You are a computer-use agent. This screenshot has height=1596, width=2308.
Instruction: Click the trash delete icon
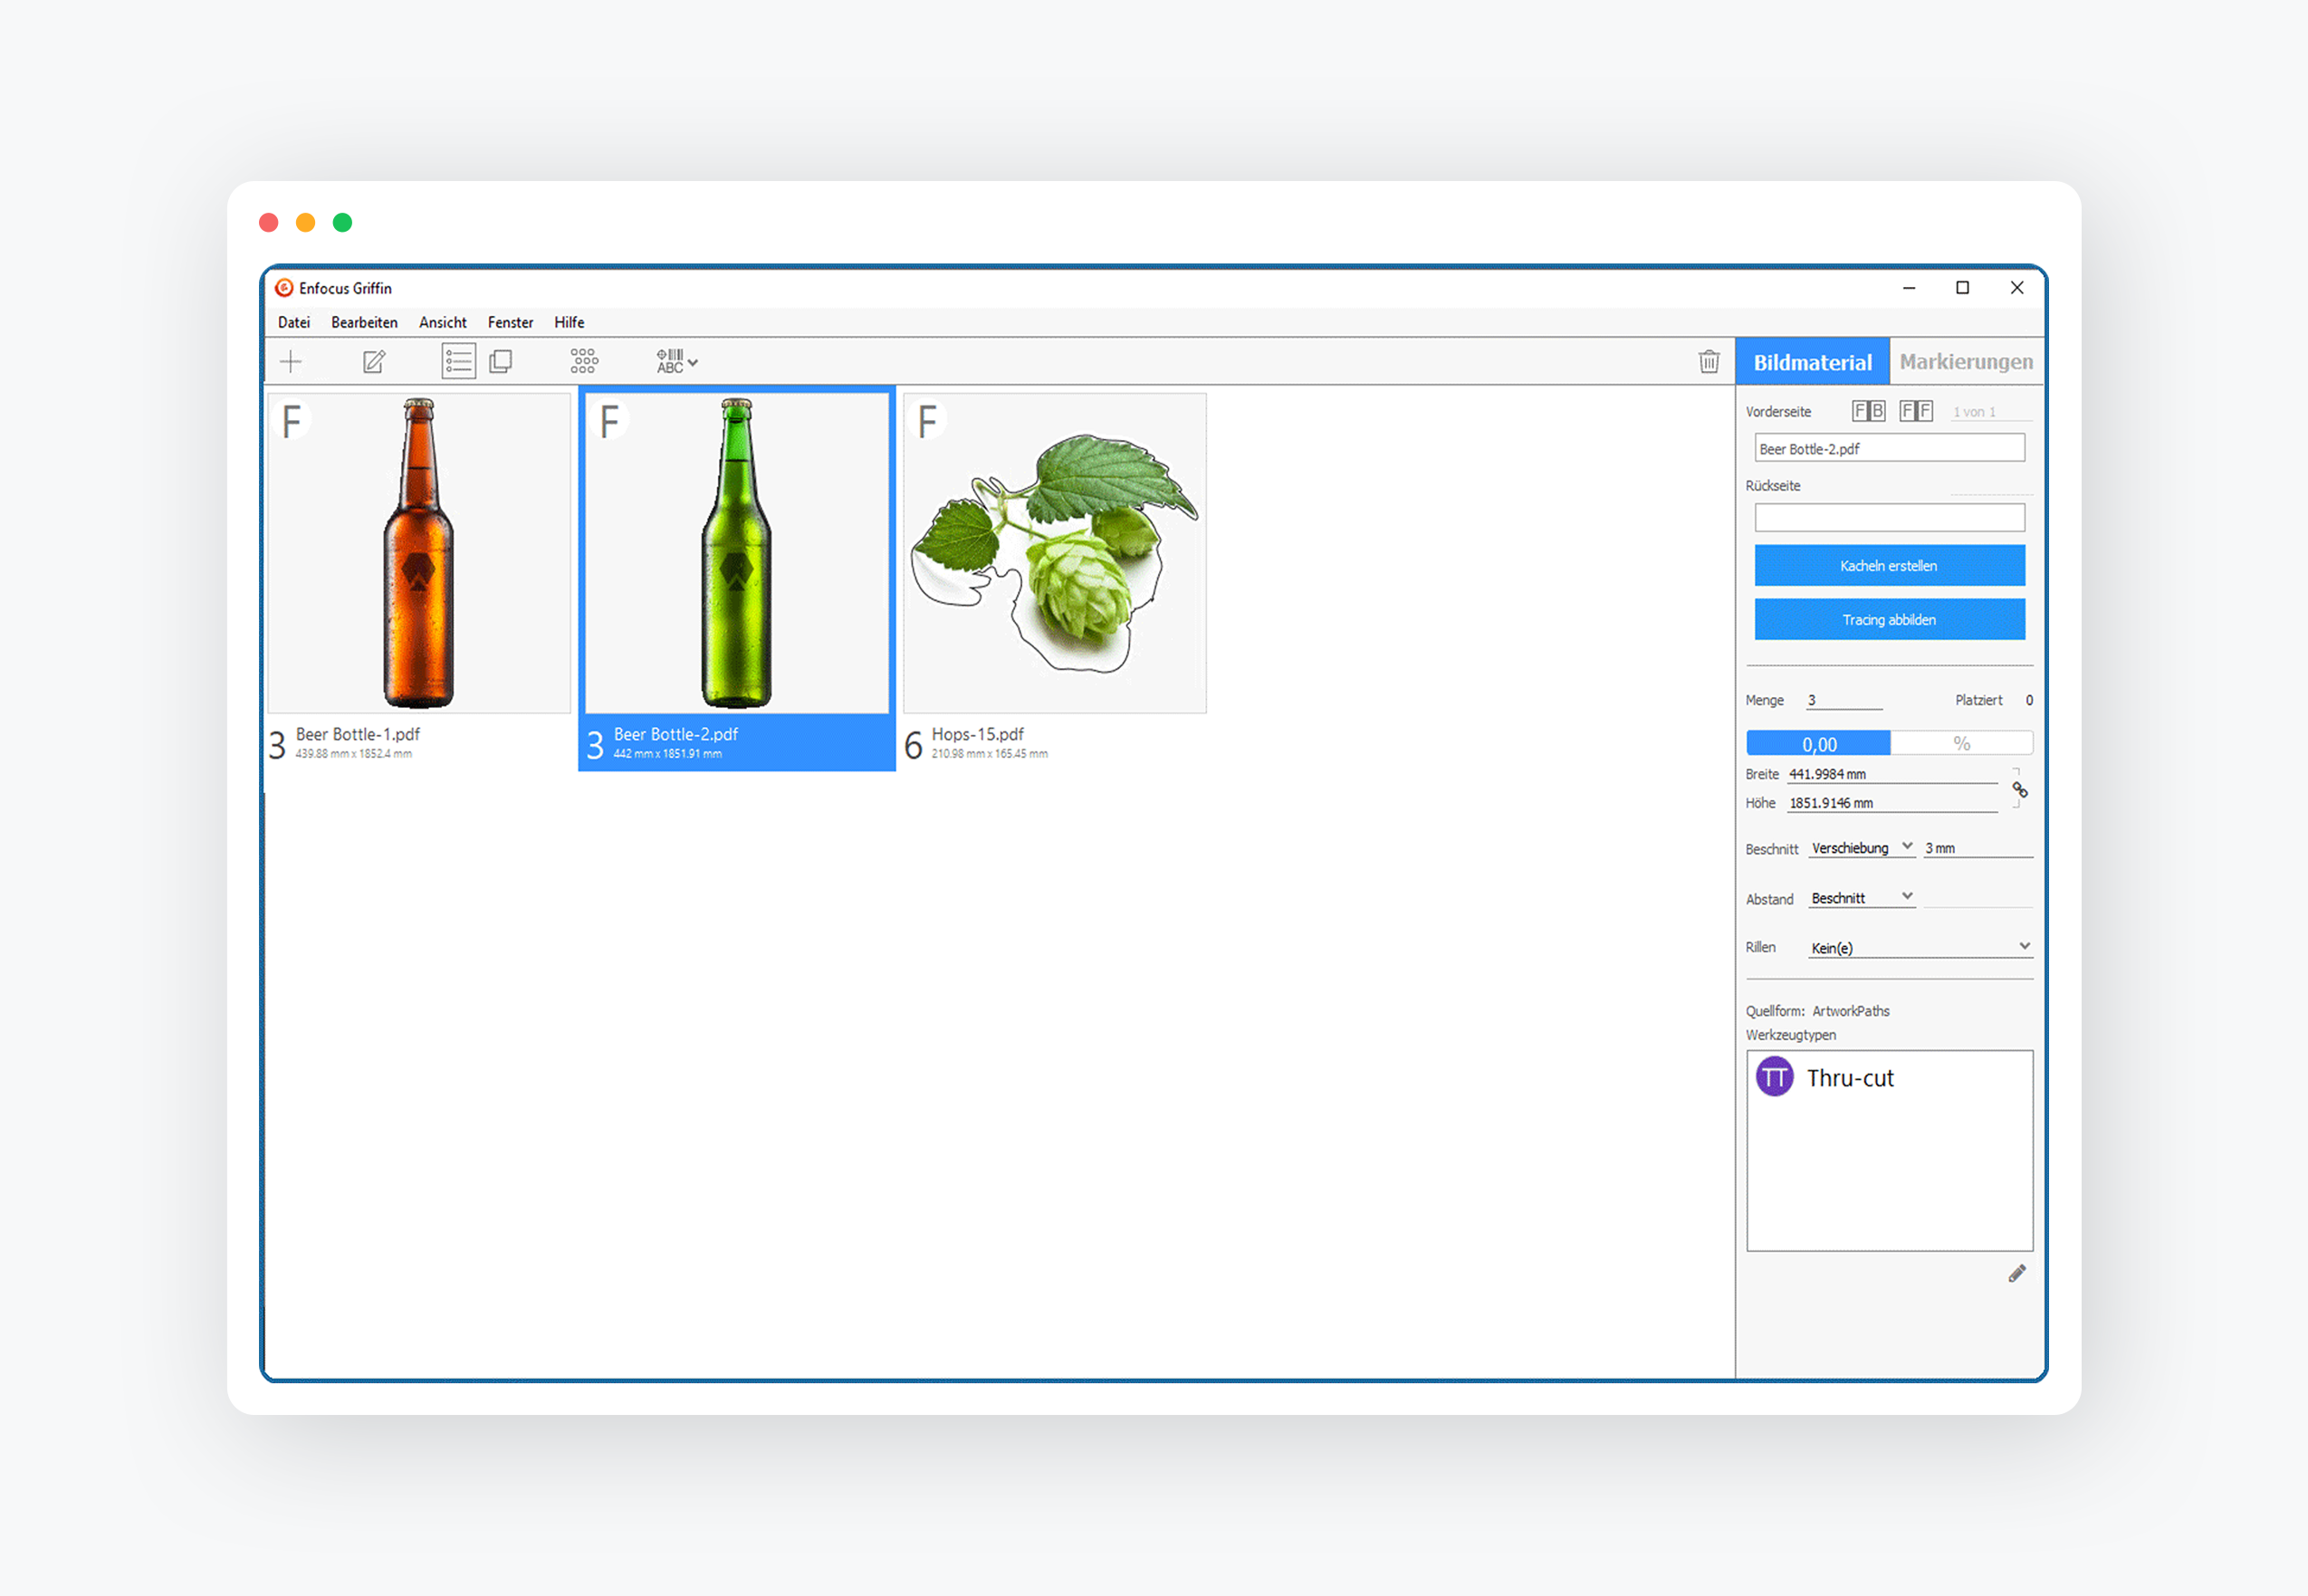(x=1709, y=361)
